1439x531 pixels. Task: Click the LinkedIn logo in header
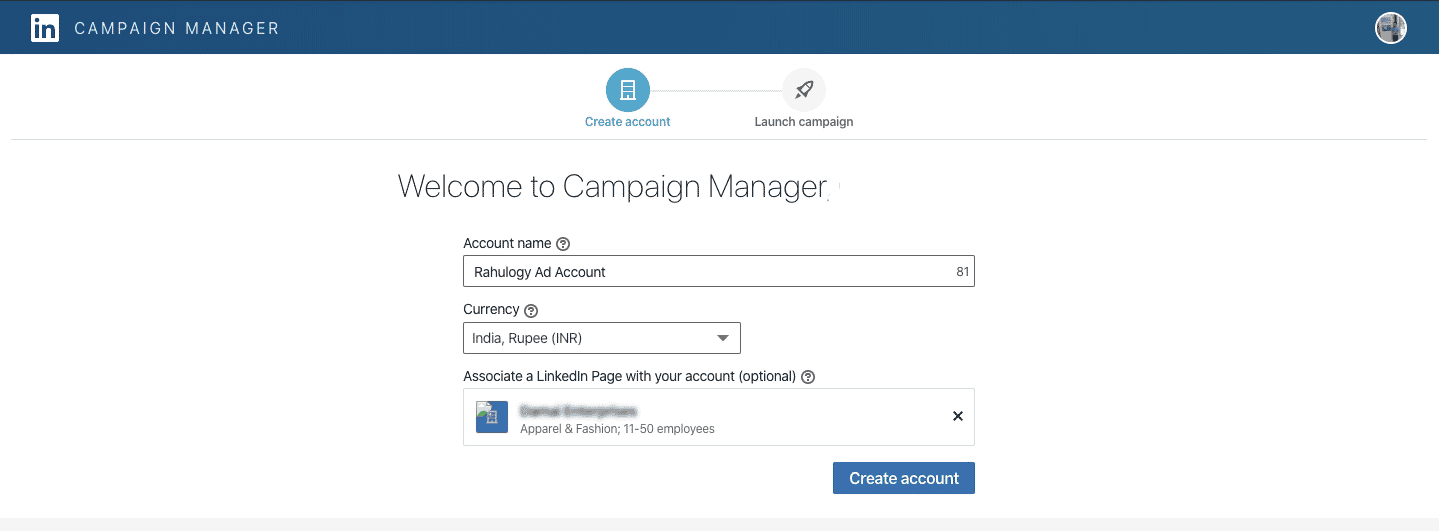click(45, 28)
